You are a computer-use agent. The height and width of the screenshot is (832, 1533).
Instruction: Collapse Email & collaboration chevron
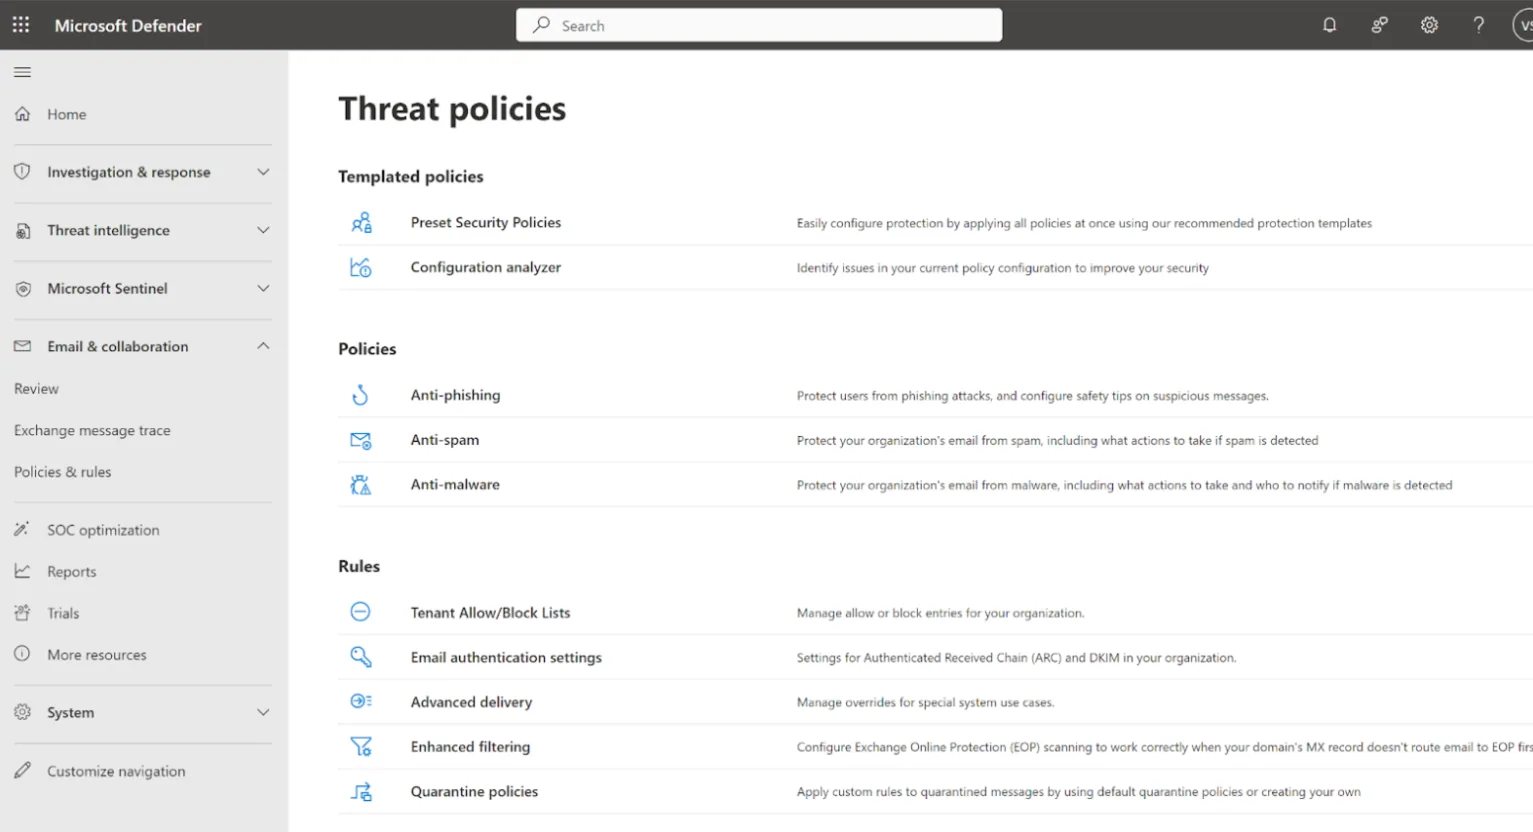coord(263,346)
